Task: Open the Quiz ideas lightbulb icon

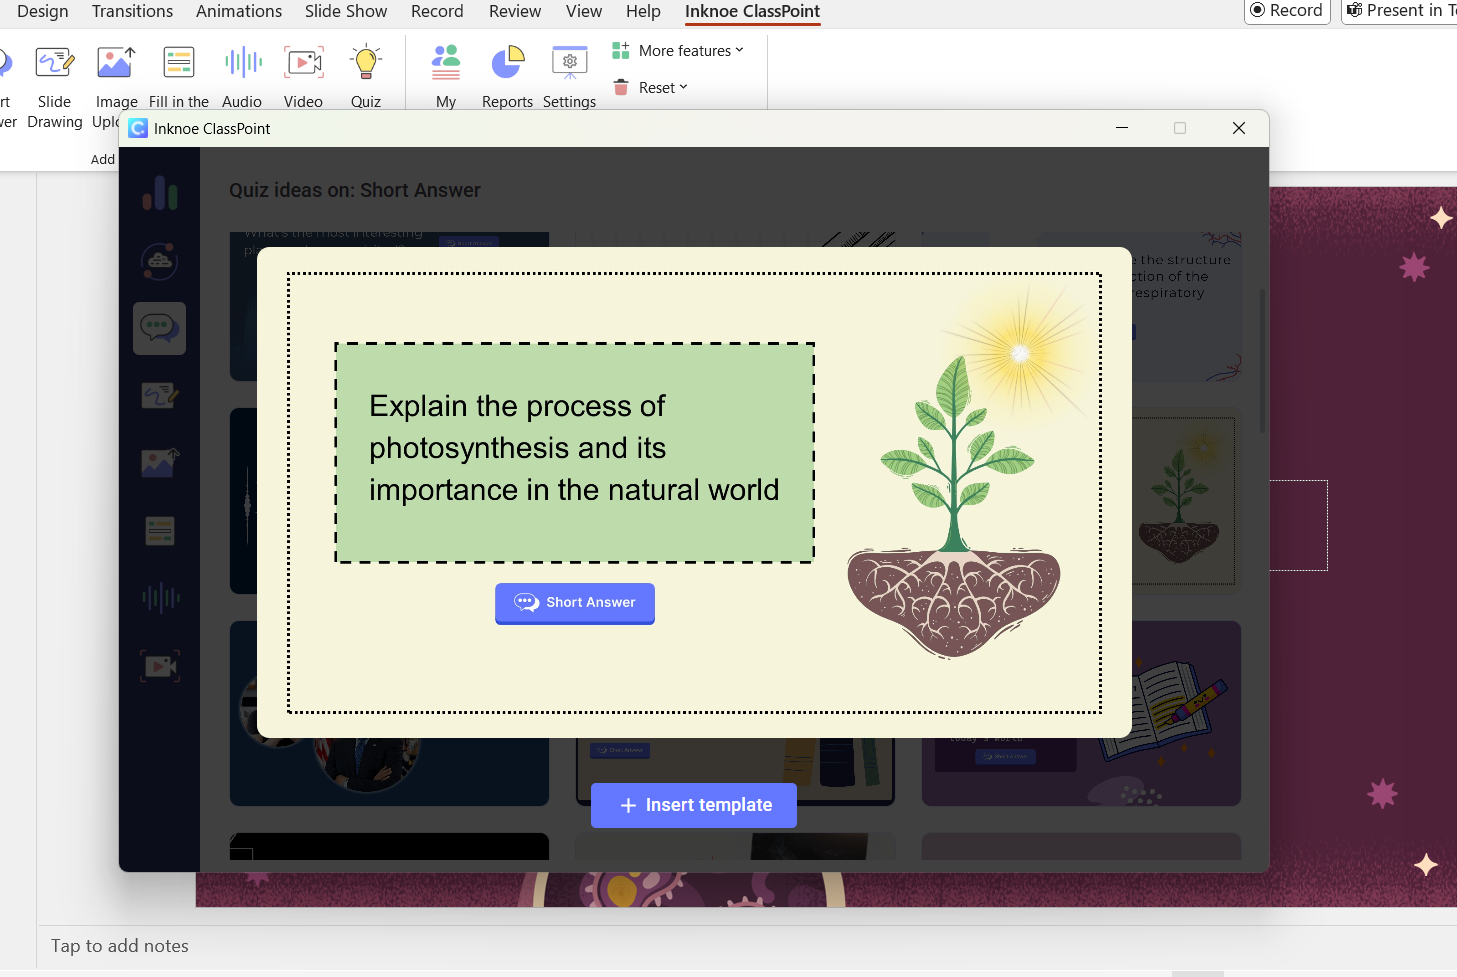Action: 366,62
